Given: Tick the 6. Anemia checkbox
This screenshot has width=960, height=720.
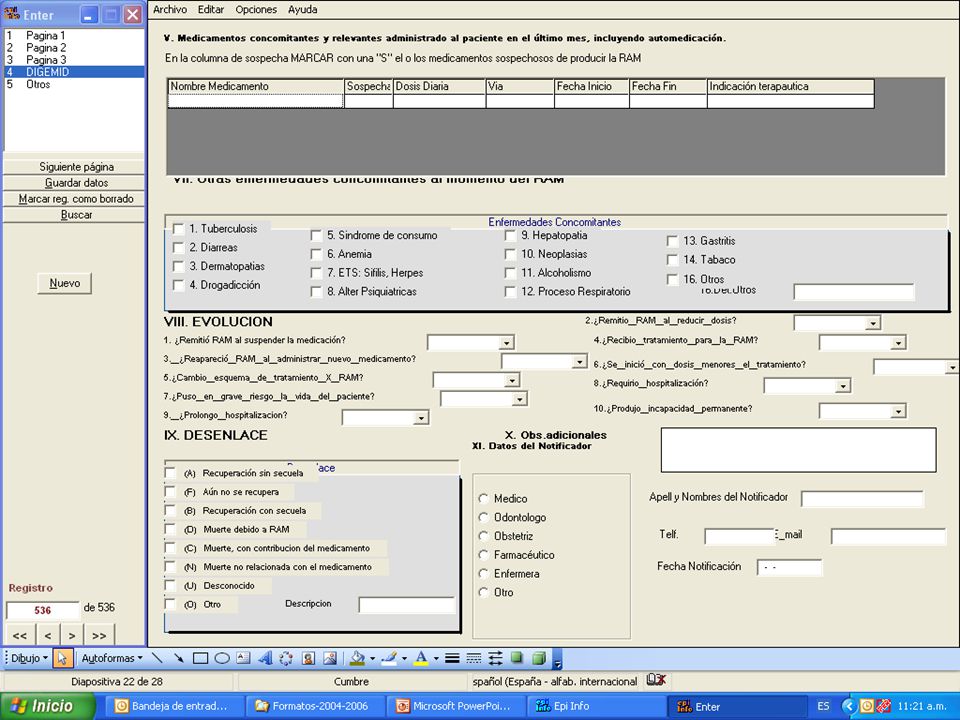Looking at the screenshot, I should (x=316, y=254).
